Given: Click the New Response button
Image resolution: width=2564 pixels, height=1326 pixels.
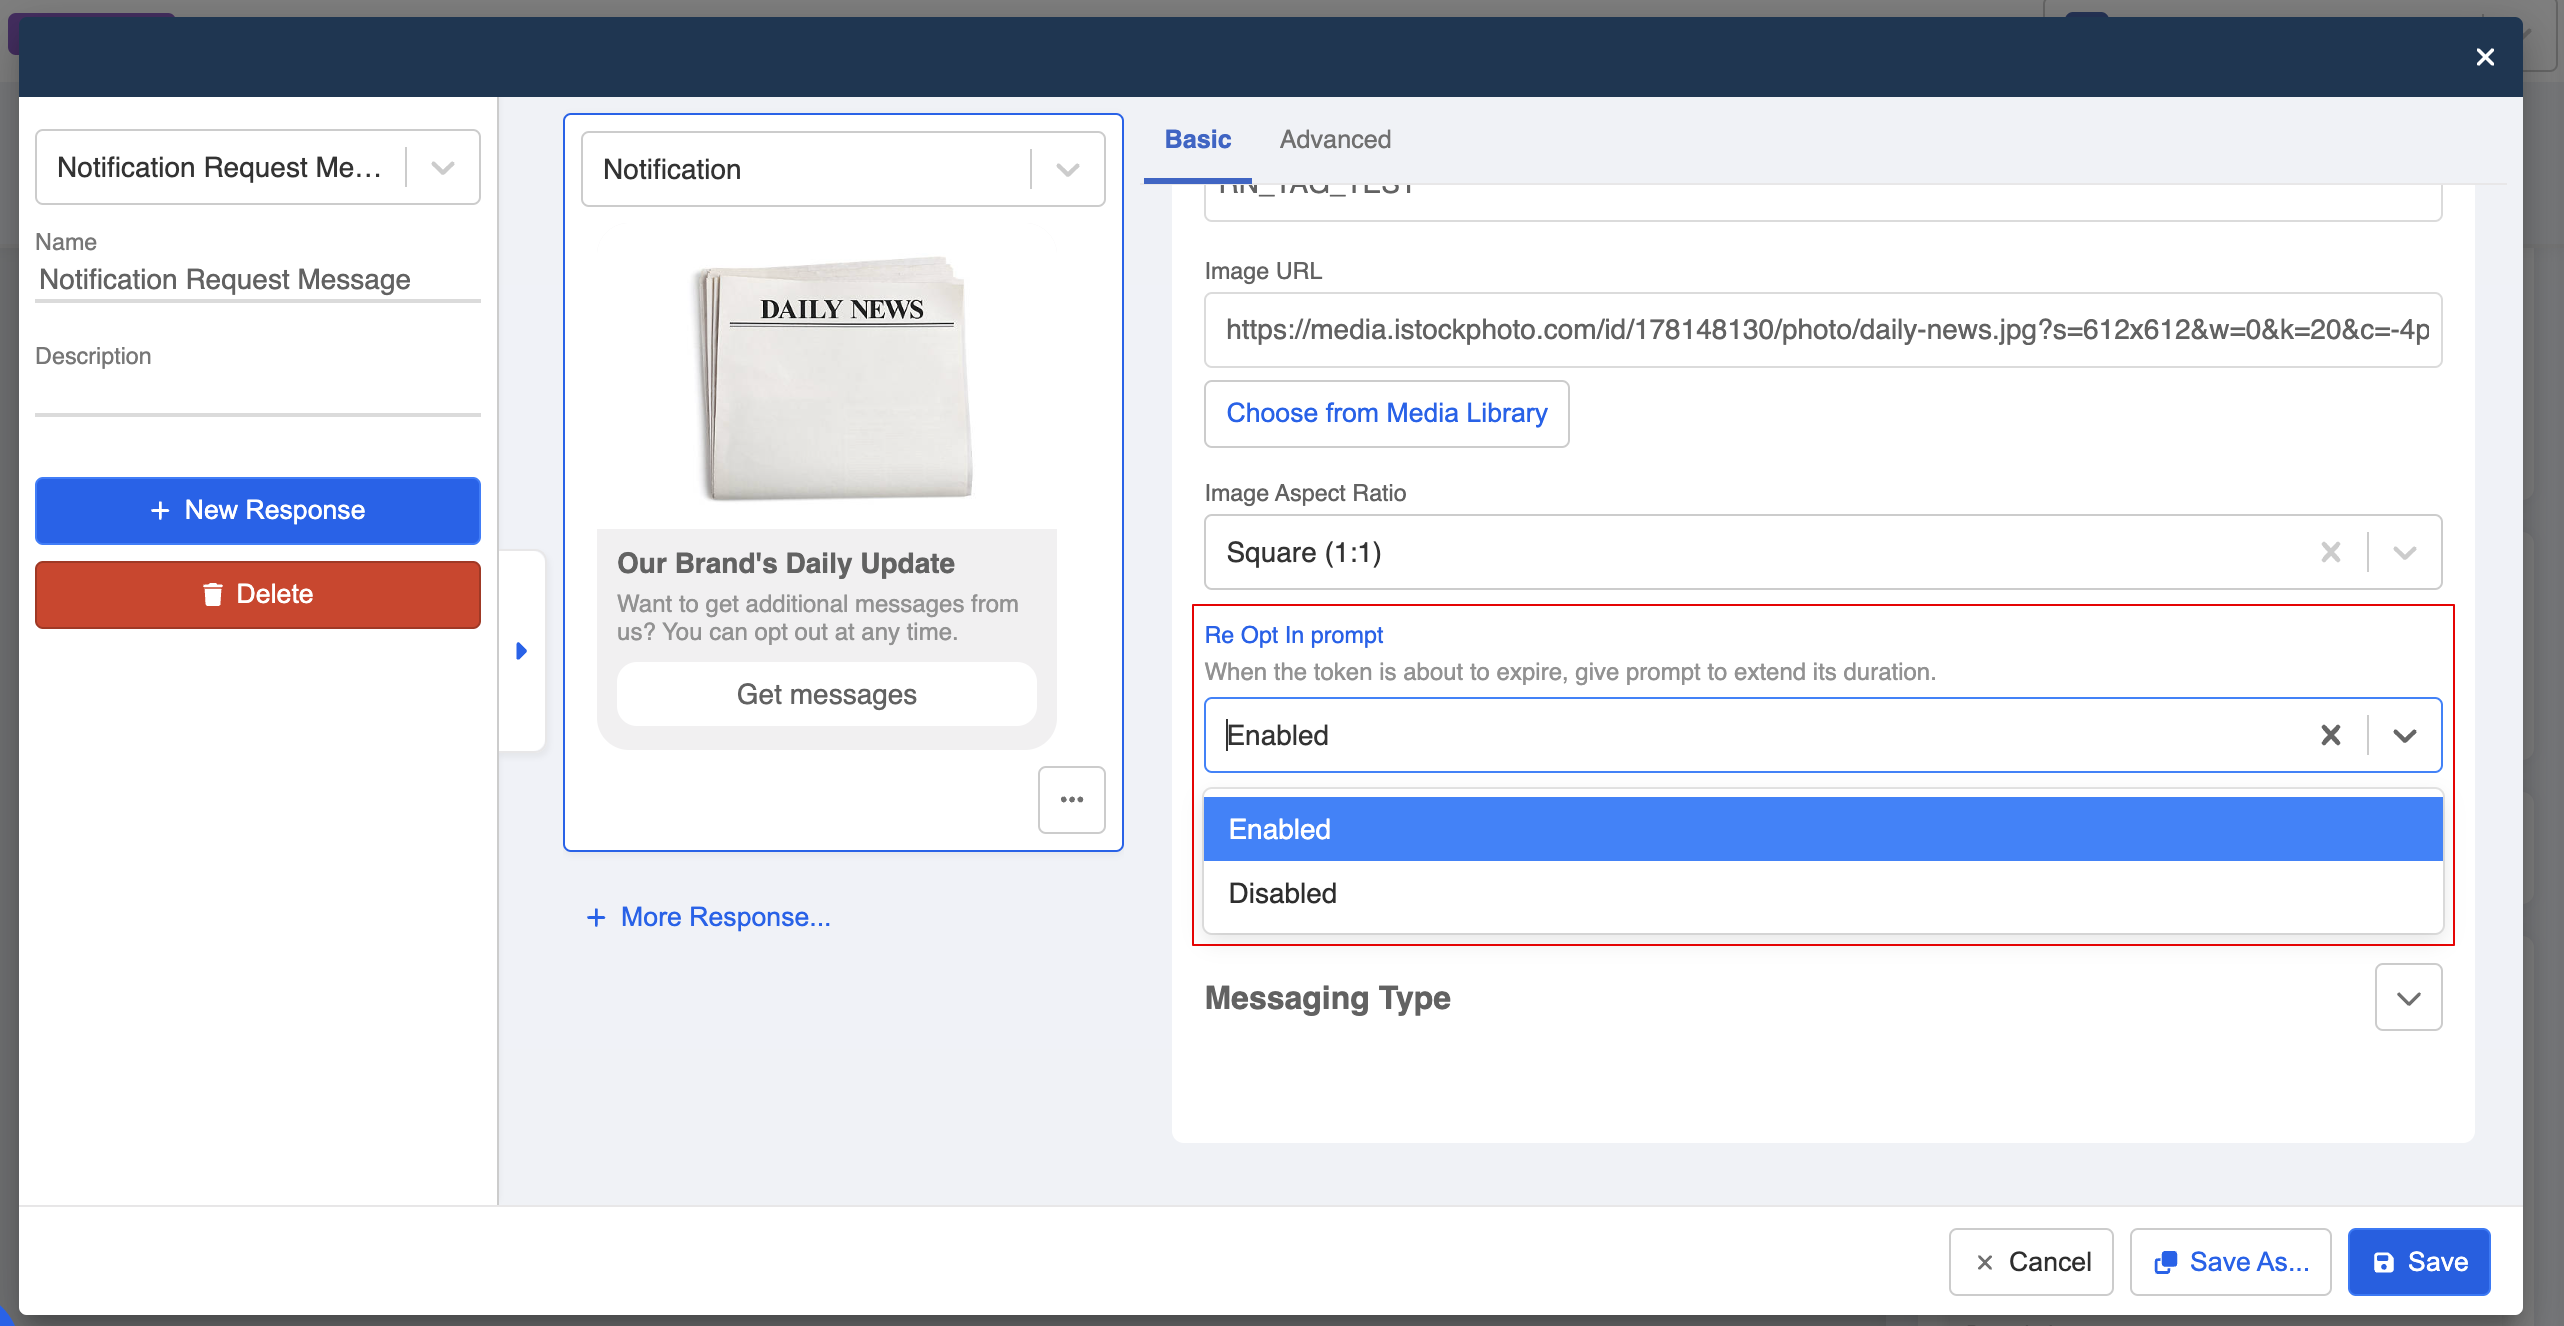Looking at the screenshot, I should 257,510.
